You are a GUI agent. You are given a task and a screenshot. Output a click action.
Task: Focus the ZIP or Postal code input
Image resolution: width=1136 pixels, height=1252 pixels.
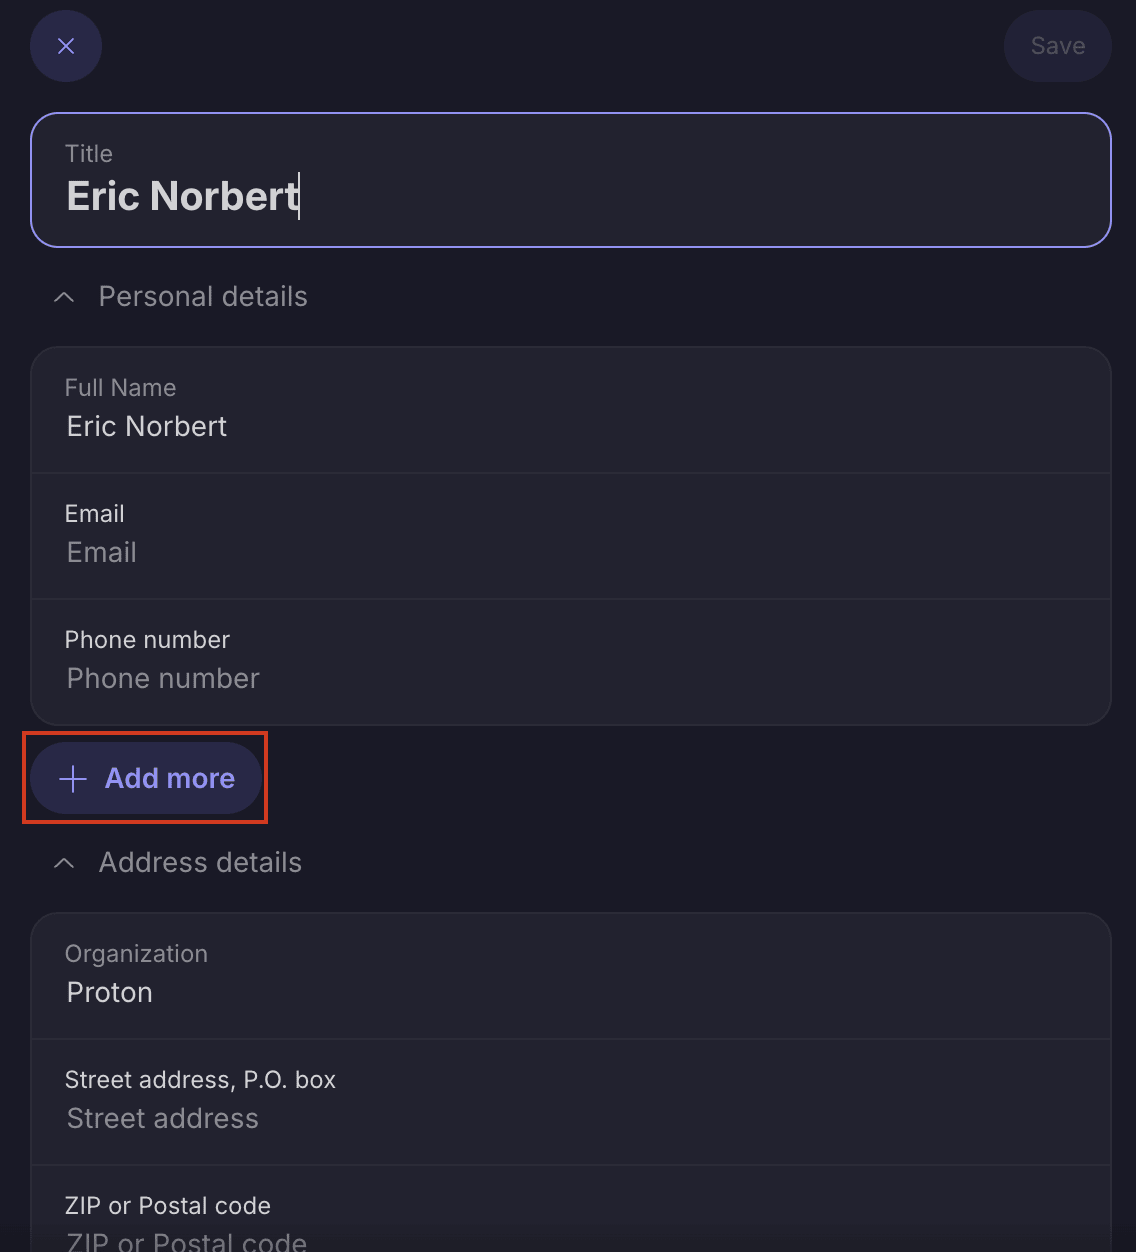click(187, 1241)
